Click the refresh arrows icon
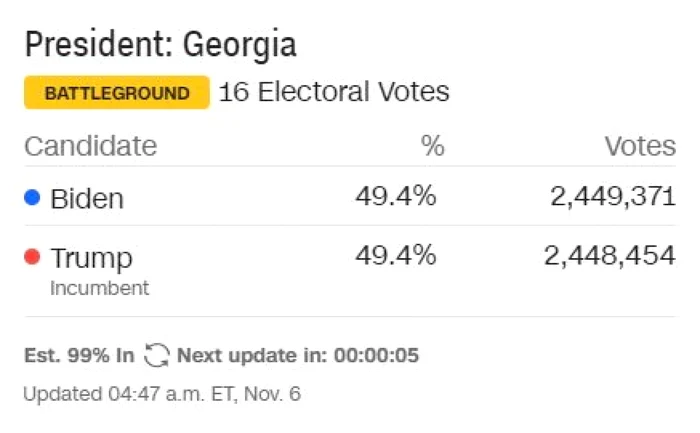The height and width of the screenshot is (433, 700). 156,355
